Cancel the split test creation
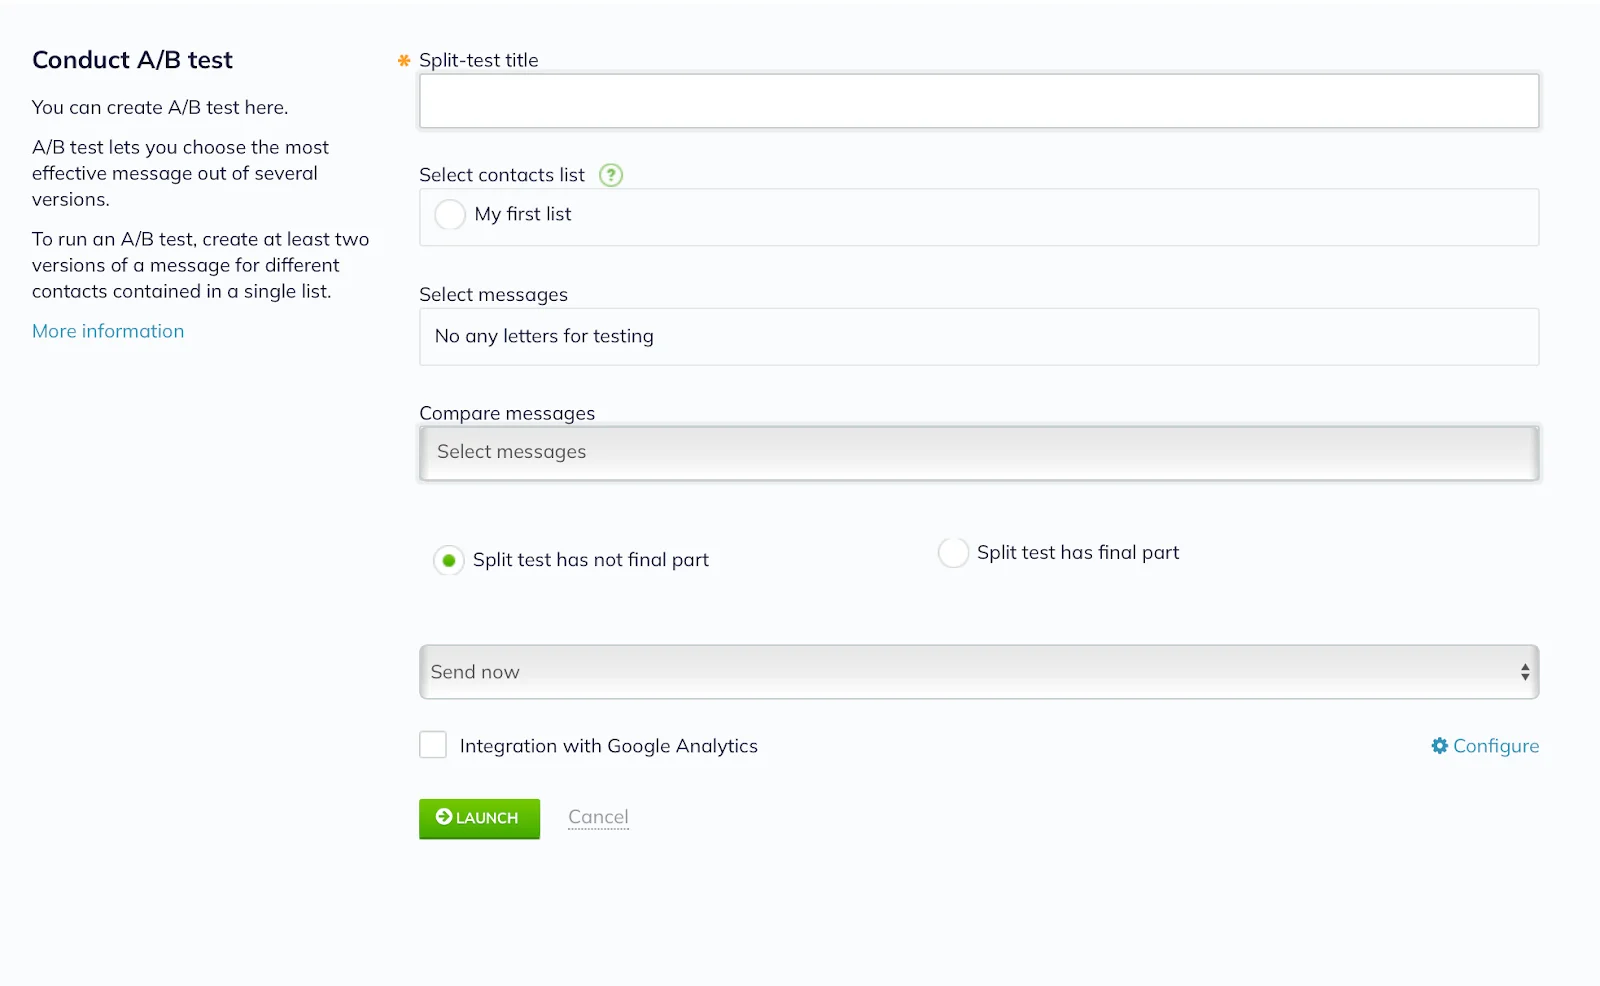Viewport: 1600px width, 986px height. pos(598,817)
